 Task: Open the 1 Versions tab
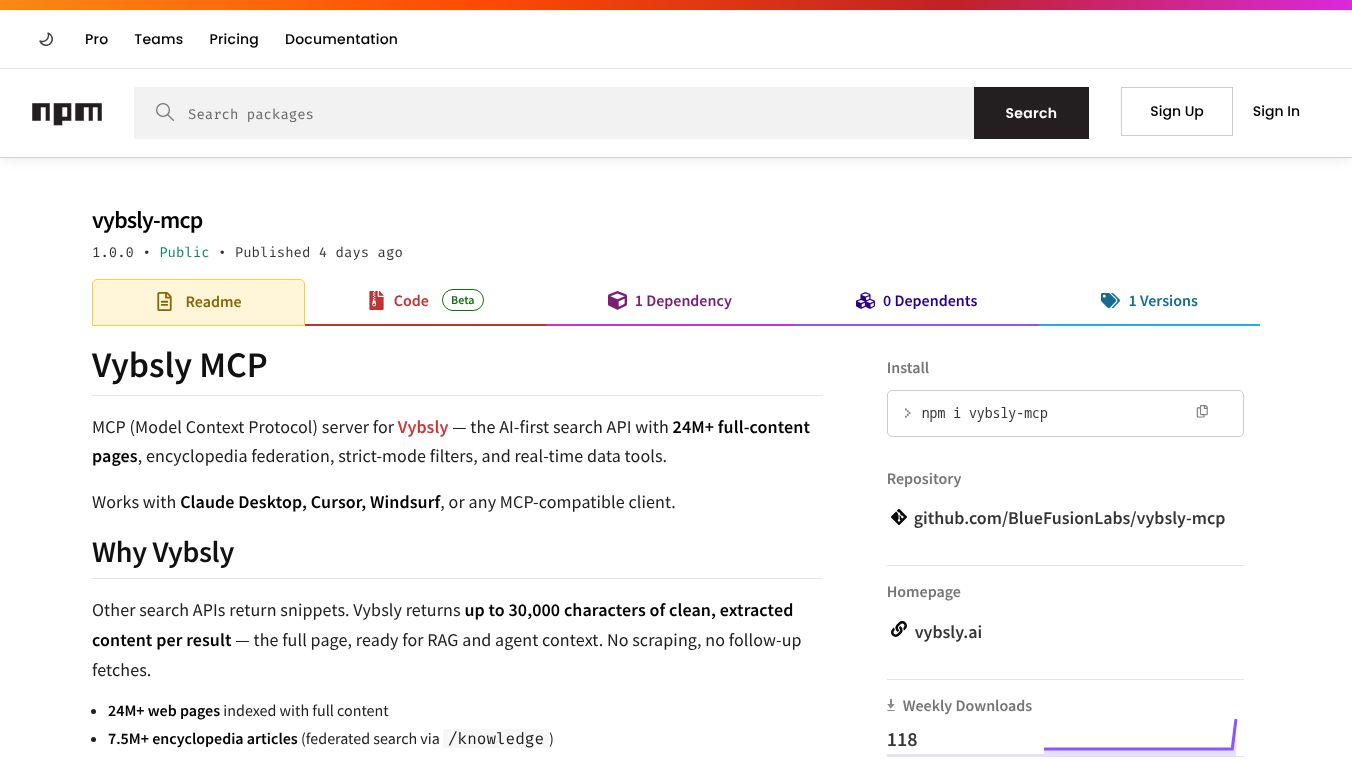(1149, 301)
